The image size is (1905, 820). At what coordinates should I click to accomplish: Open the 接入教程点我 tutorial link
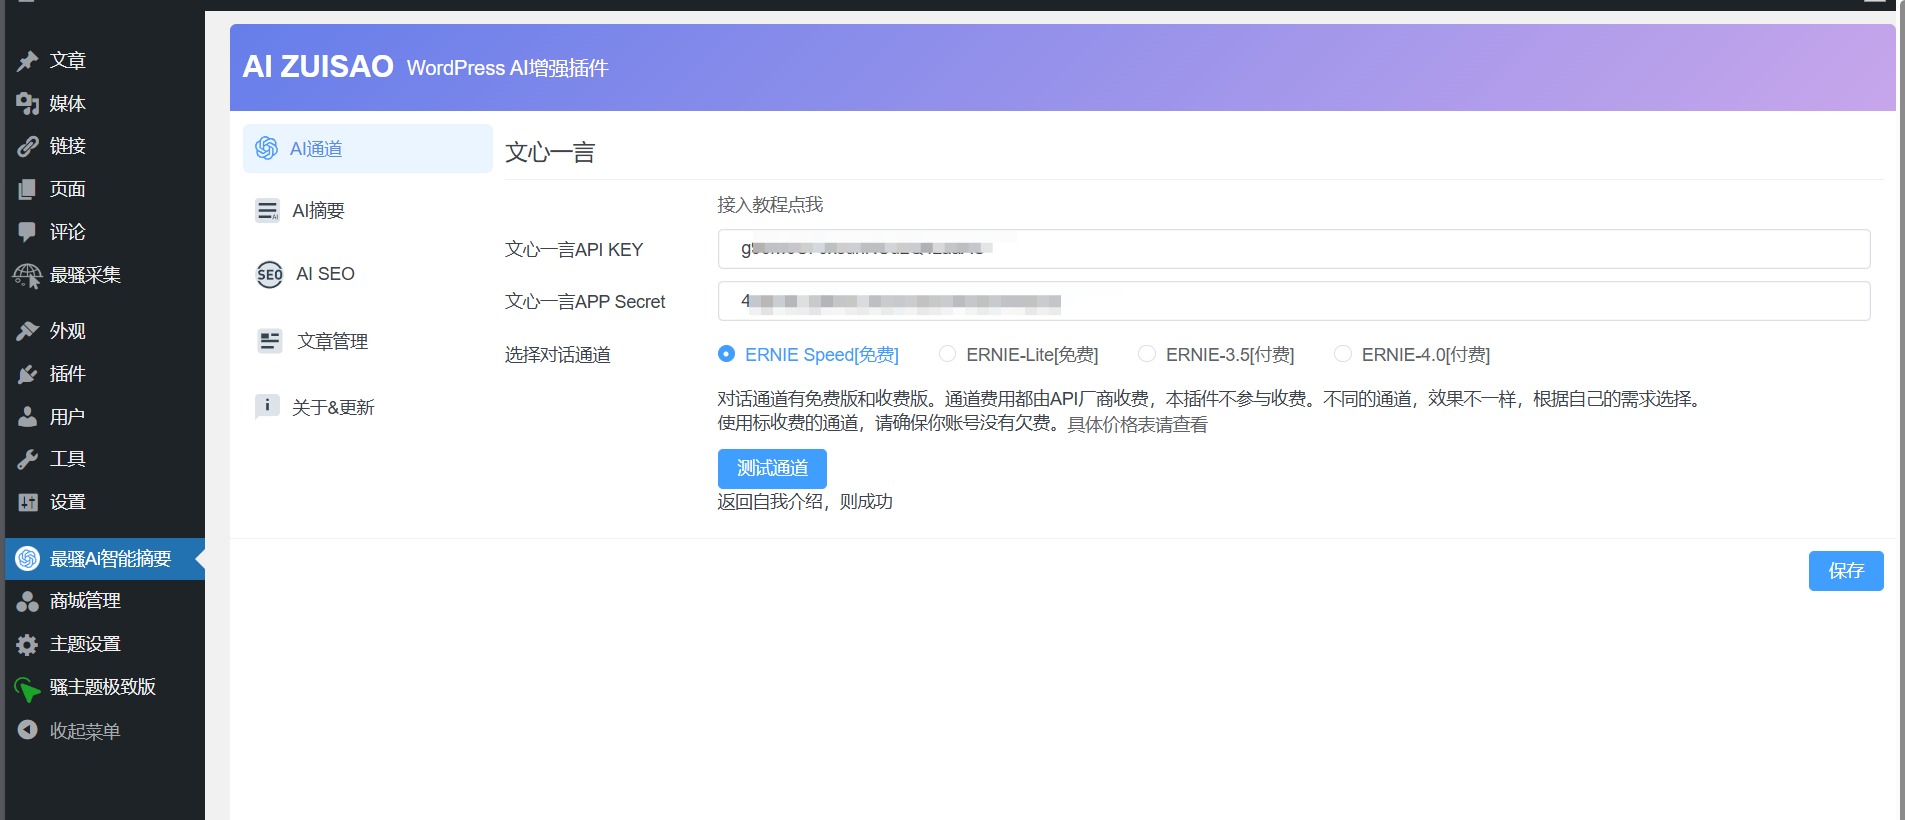[770, 205]
